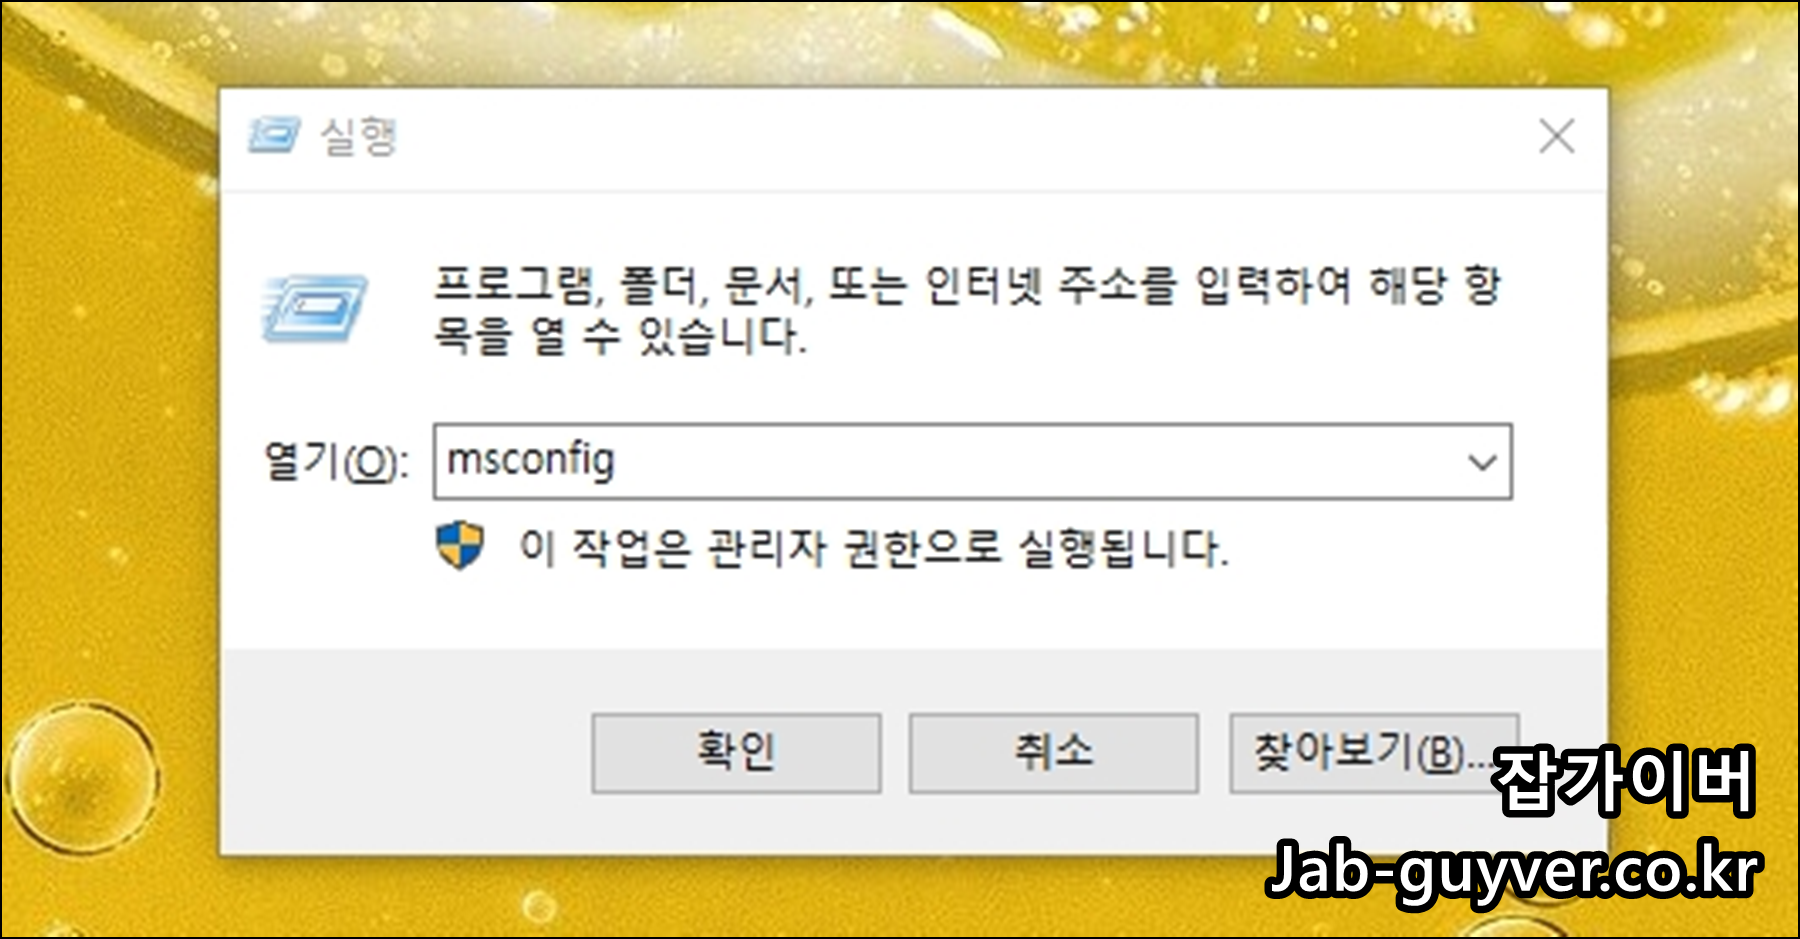
Task: Click the large Run program icon
Action: [x=313, y=309]
